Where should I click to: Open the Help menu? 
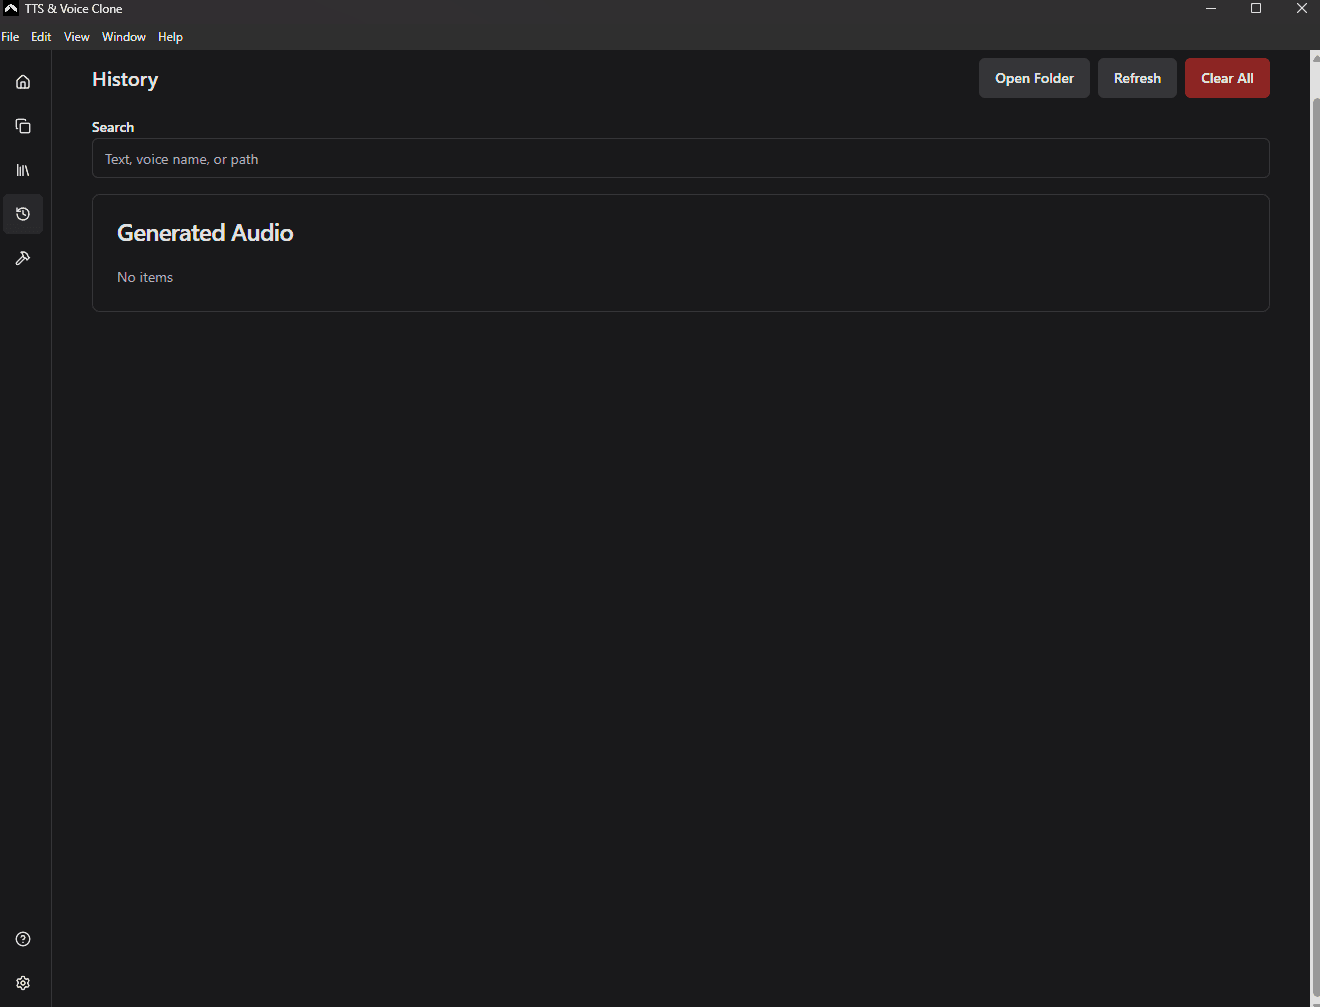pos(170,36)
